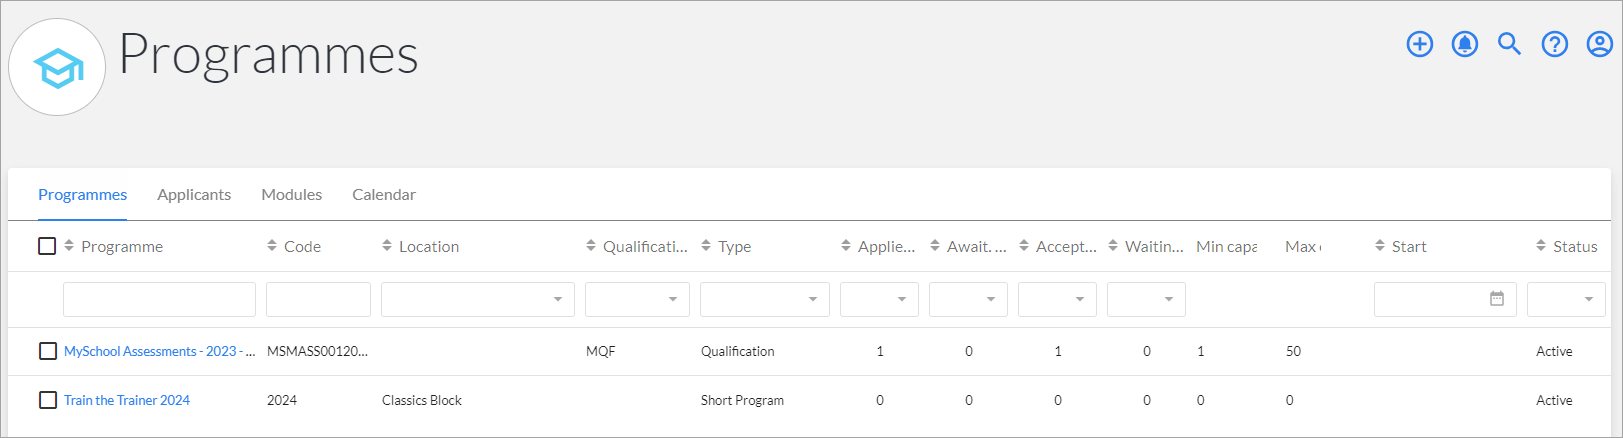Sort by Programme column arrows

point(69,246)
